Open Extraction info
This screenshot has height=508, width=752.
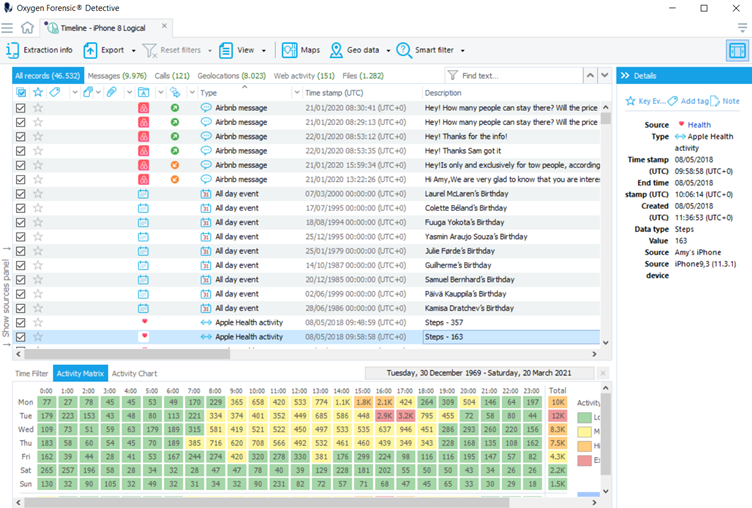(x=39, y=50)
